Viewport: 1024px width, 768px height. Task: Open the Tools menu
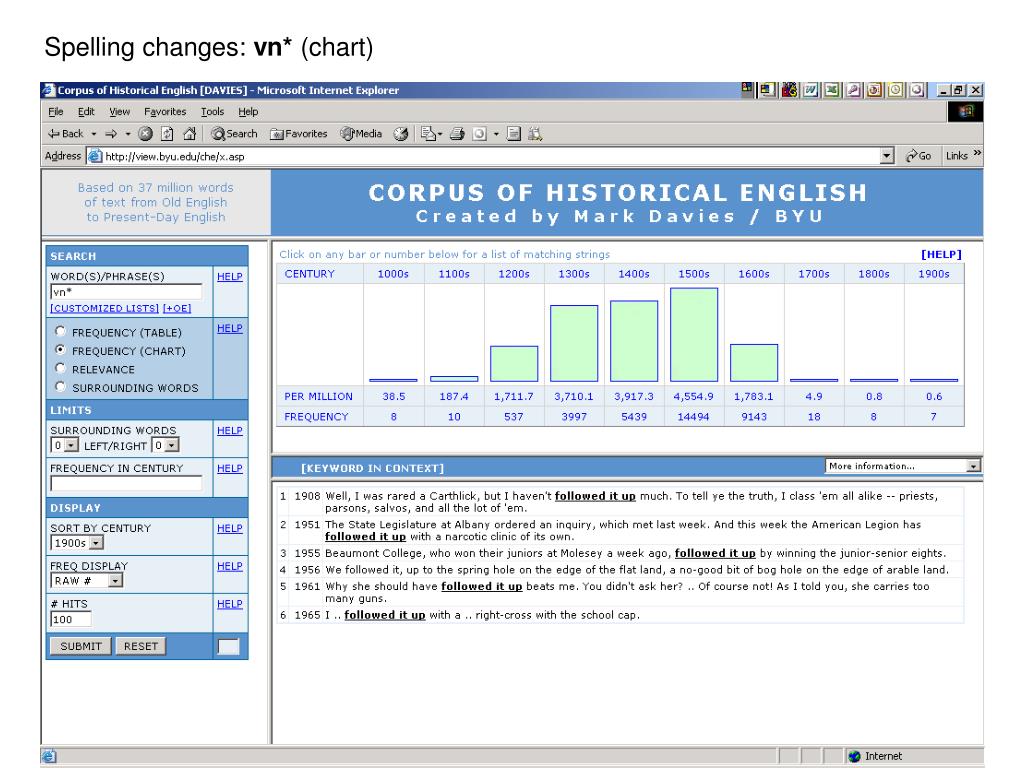[x=212, y=112]
